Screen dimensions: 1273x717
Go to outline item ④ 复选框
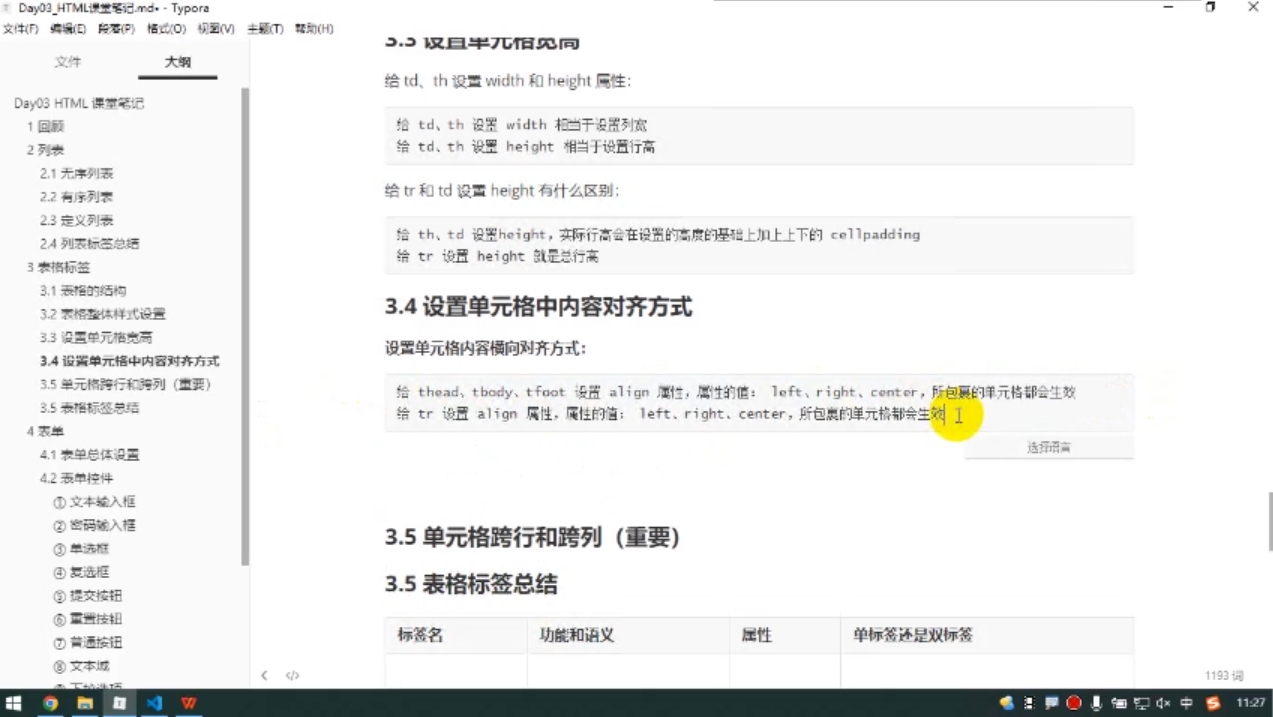81,572
